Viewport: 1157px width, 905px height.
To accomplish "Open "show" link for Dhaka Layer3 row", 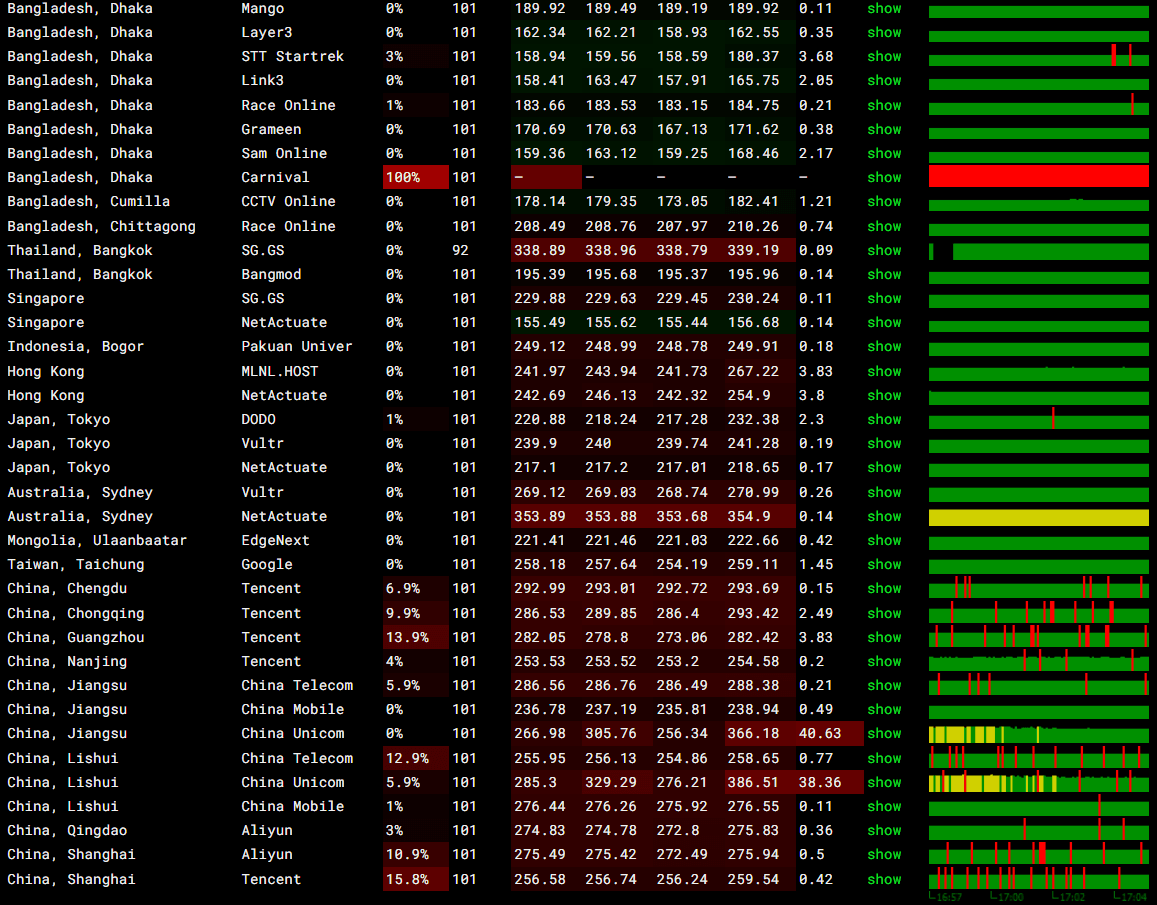I will point(884,32).
